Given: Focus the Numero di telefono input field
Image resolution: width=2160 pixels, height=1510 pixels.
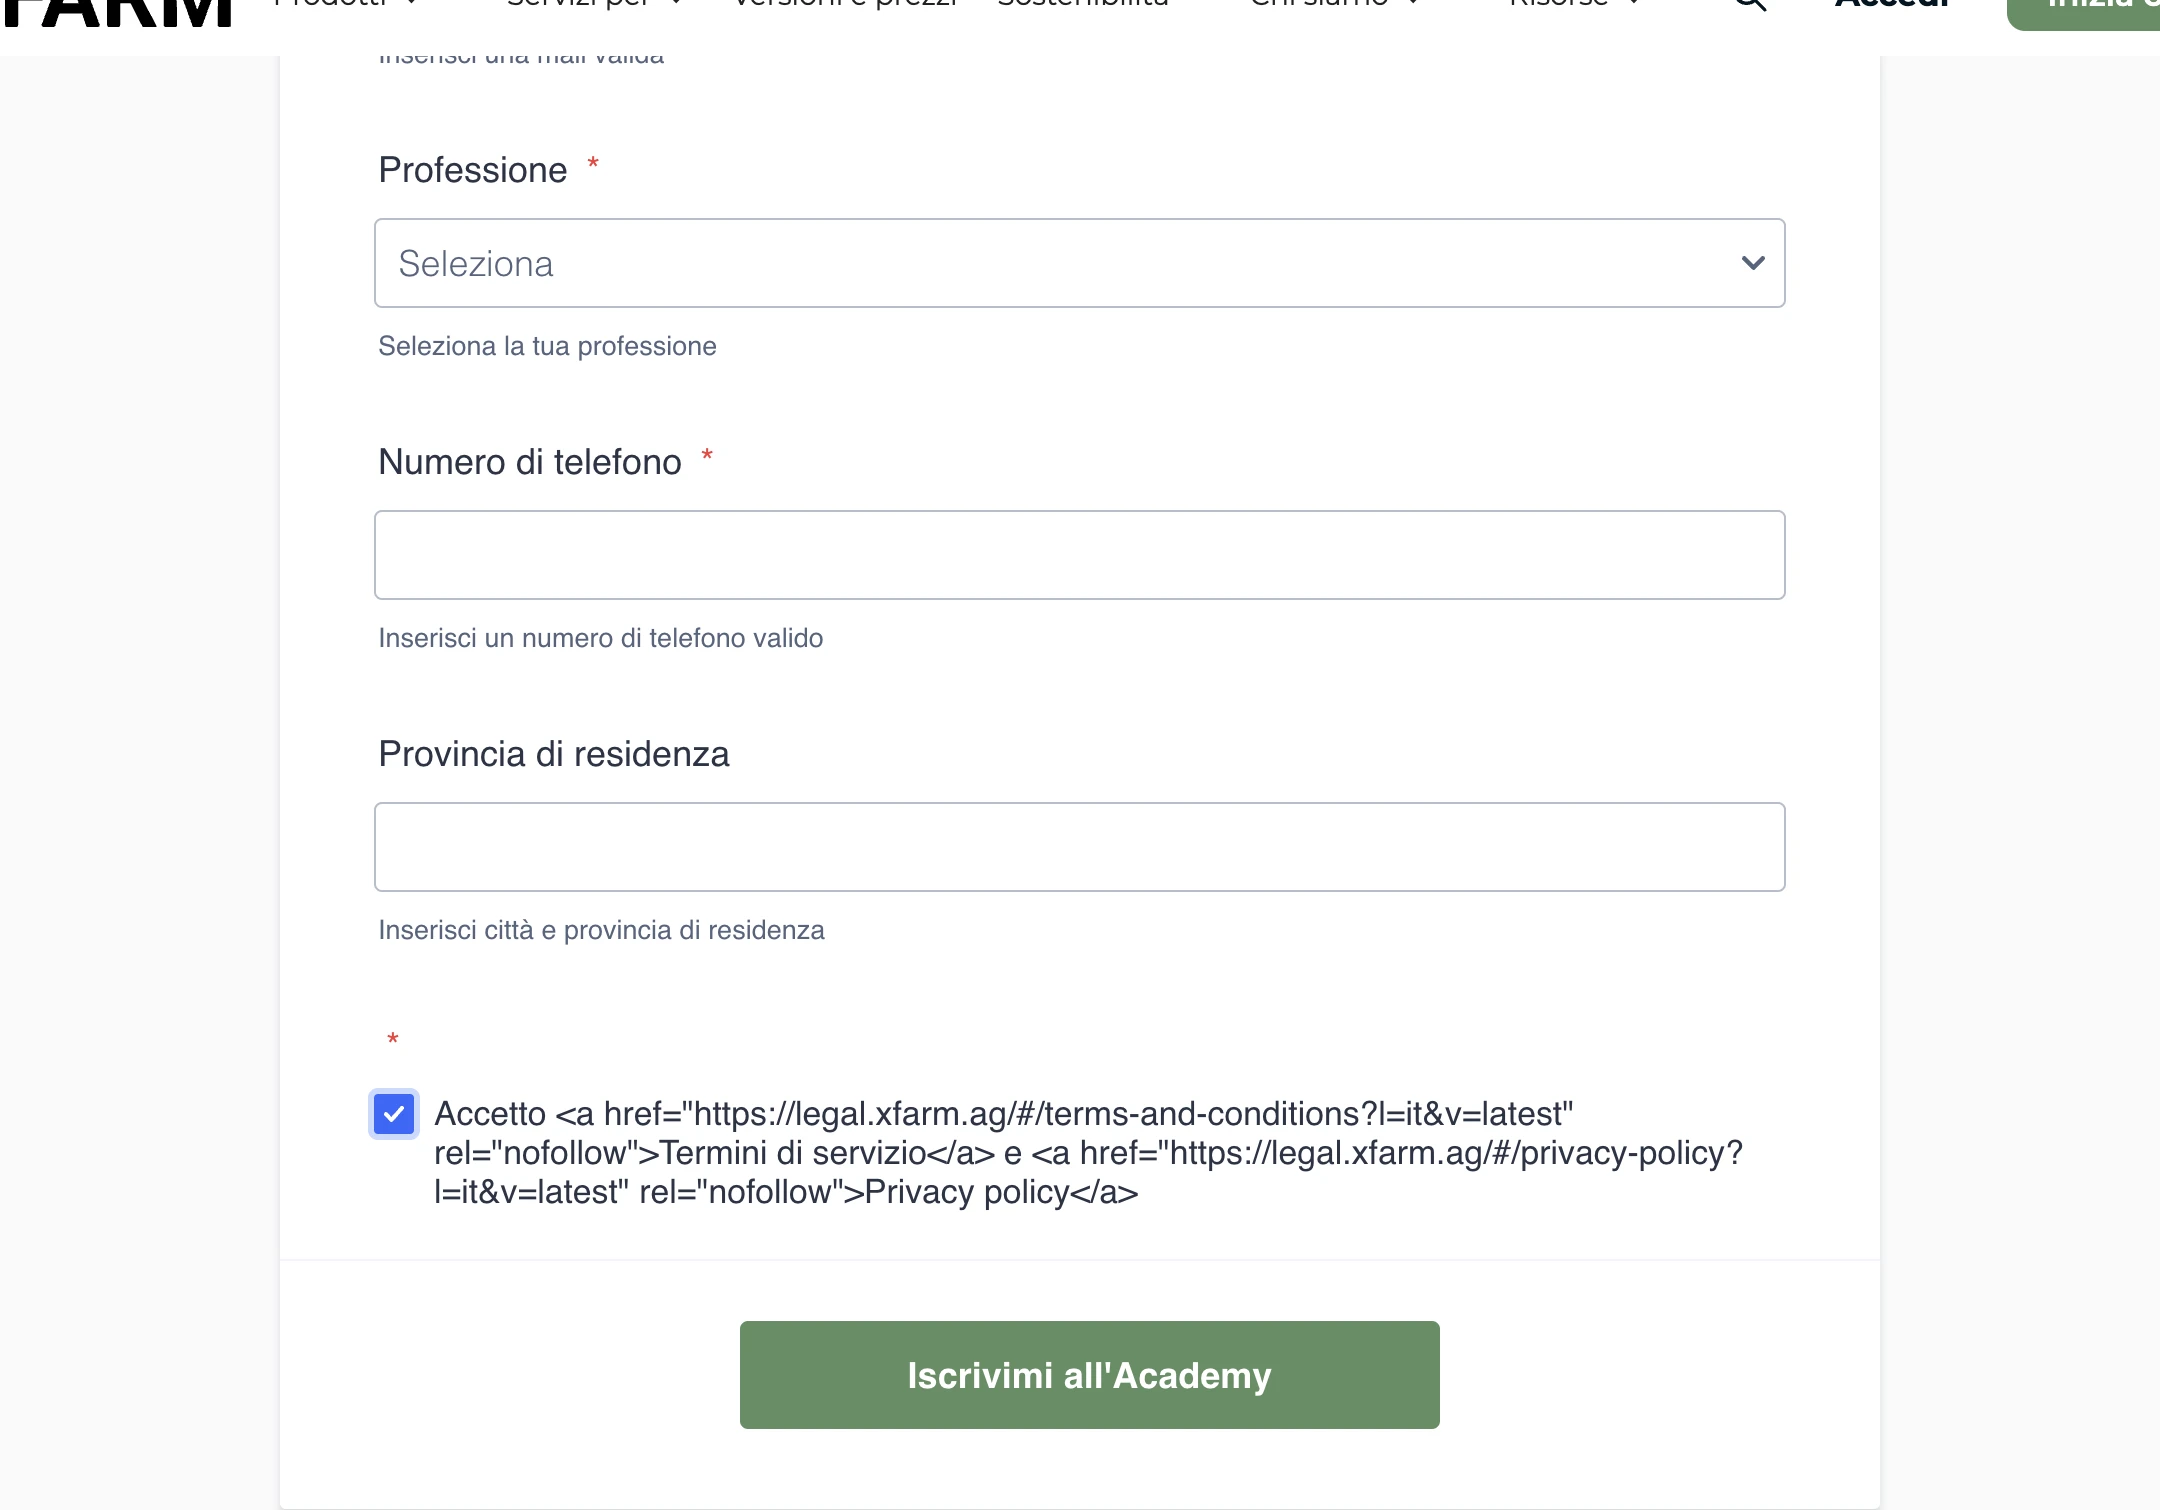Looking at the screenshot, I should click(1078, 554).
